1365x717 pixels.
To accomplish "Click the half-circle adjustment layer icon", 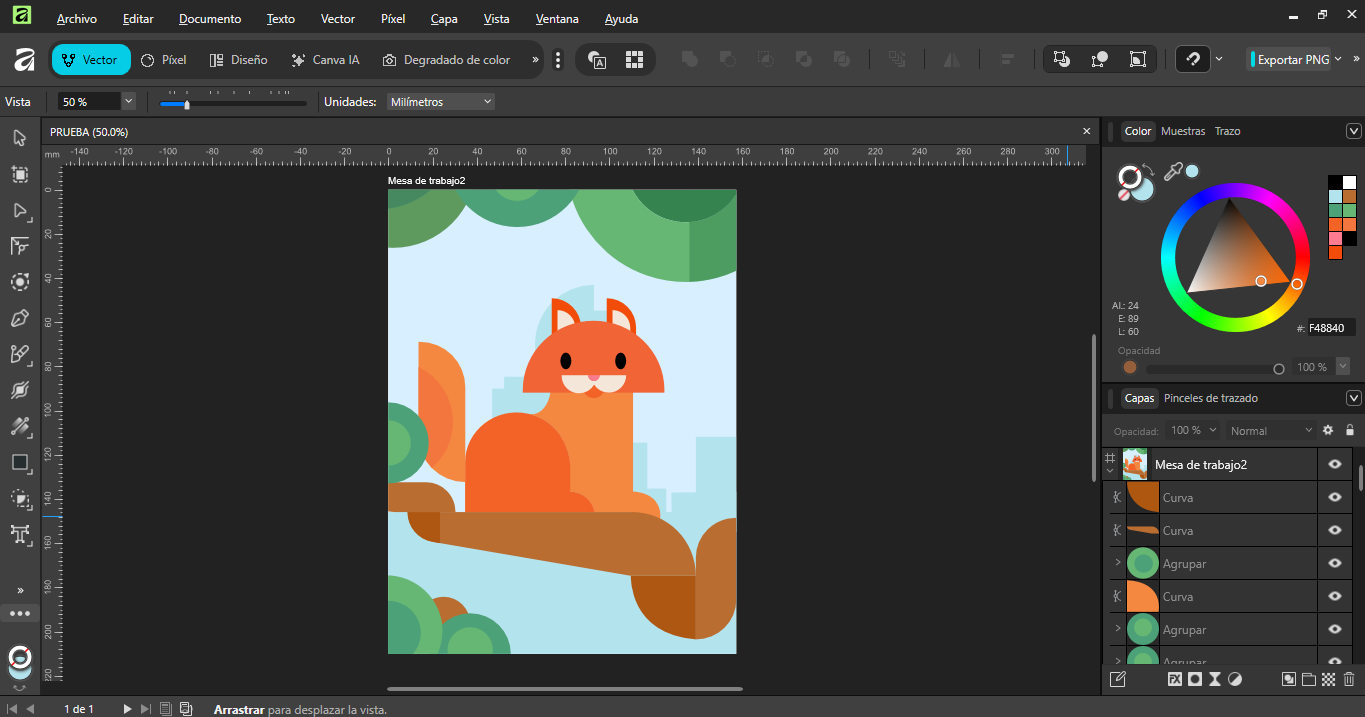I will click(1235, 680).
